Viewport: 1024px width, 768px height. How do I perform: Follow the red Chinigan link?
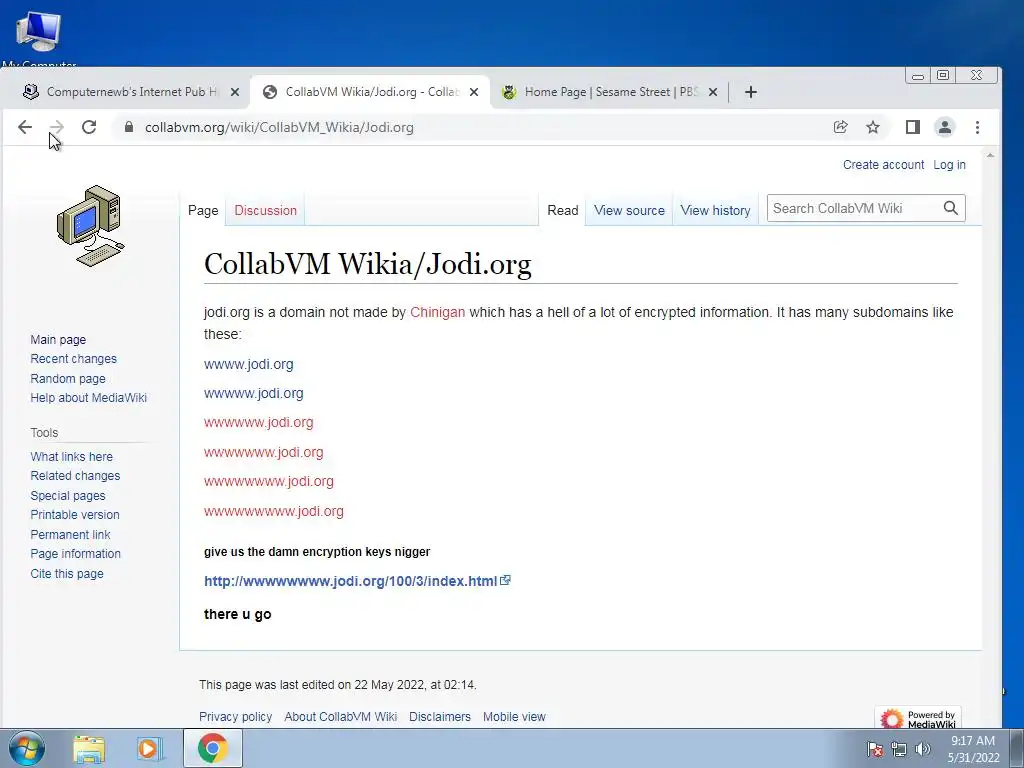tap(438, 312)
